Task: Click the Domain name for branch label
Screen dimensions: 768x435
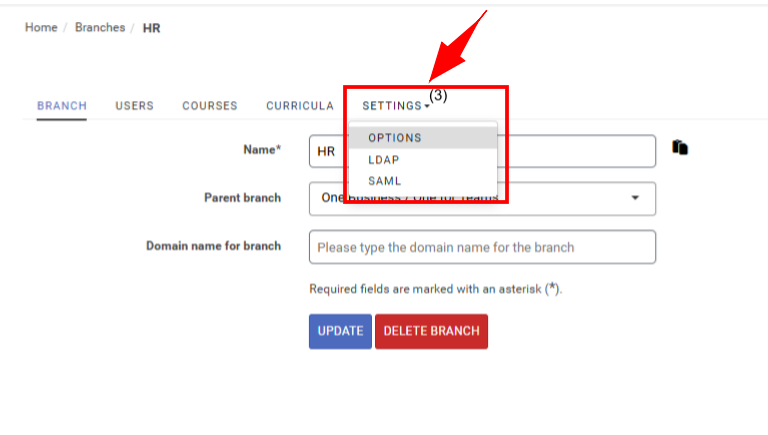Action: click(213, 246)
